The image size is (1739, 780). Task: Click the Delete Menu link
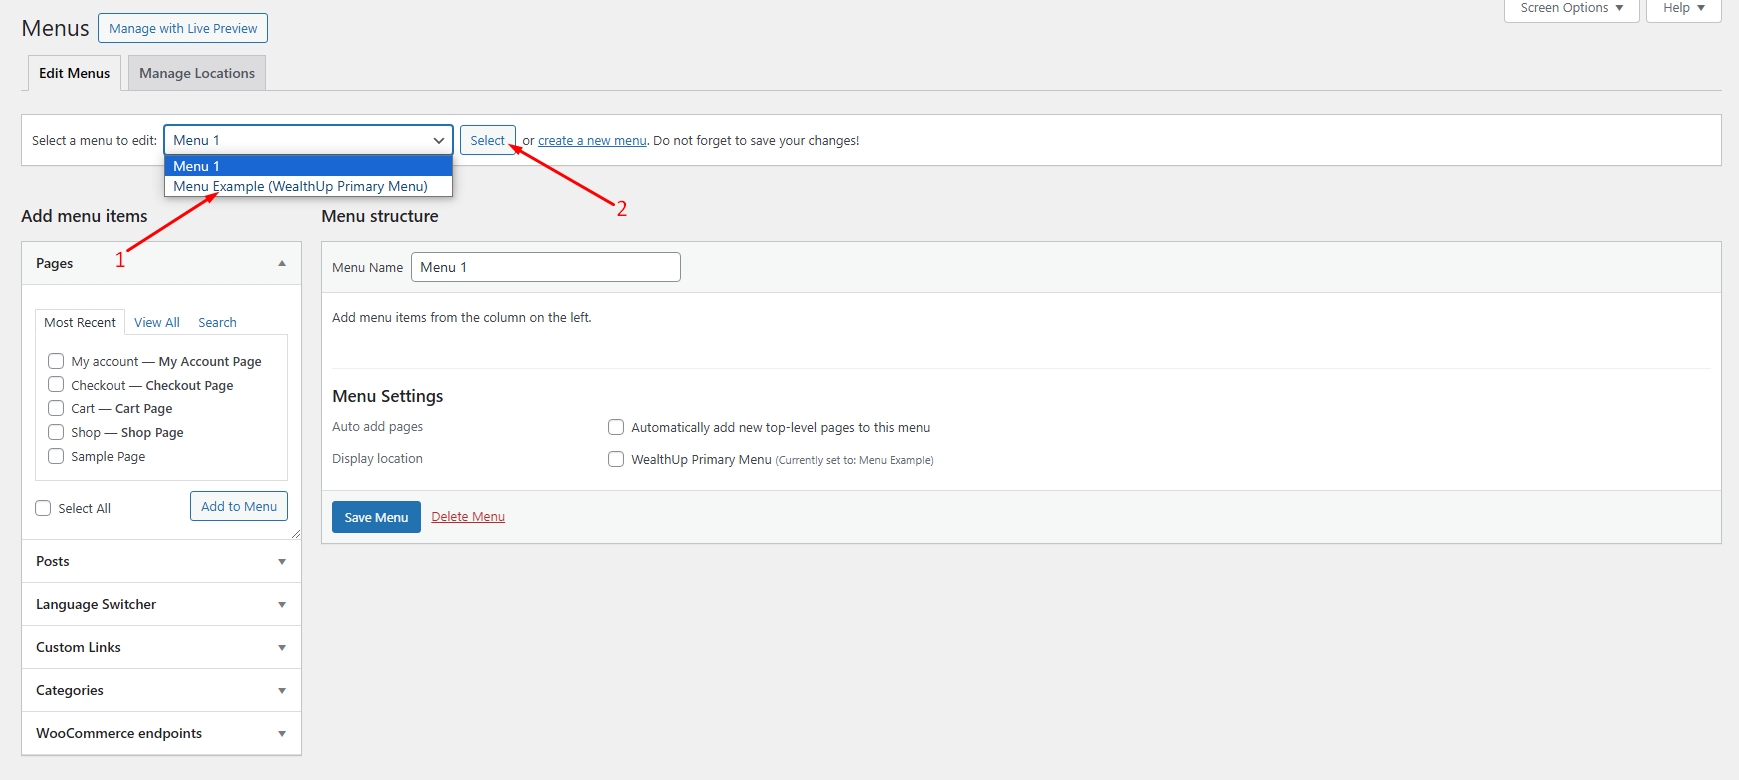tap(468, 517)
